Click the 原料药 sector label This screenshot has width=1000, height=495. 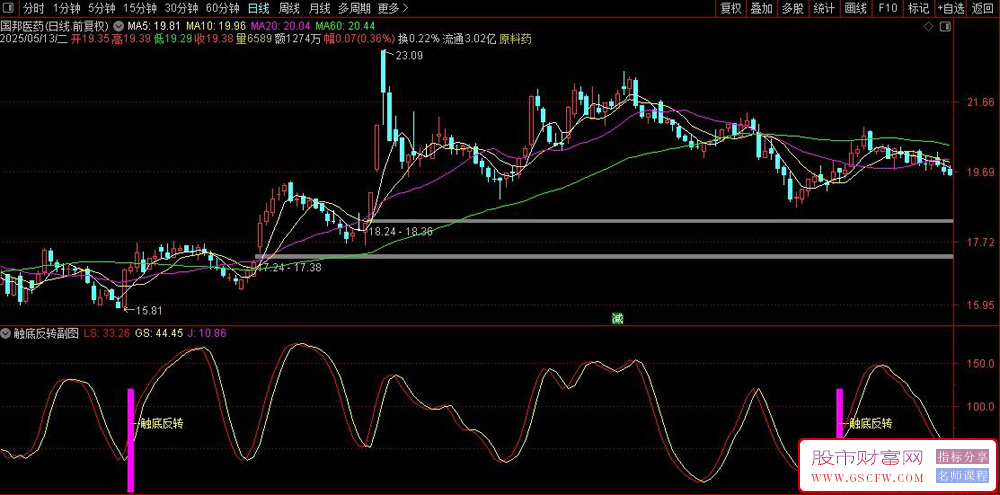pos(516,39)
